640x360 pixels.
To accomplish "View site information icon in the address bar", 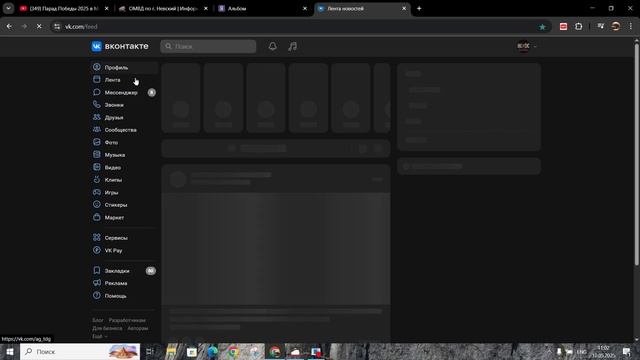I will pos(57,27).
